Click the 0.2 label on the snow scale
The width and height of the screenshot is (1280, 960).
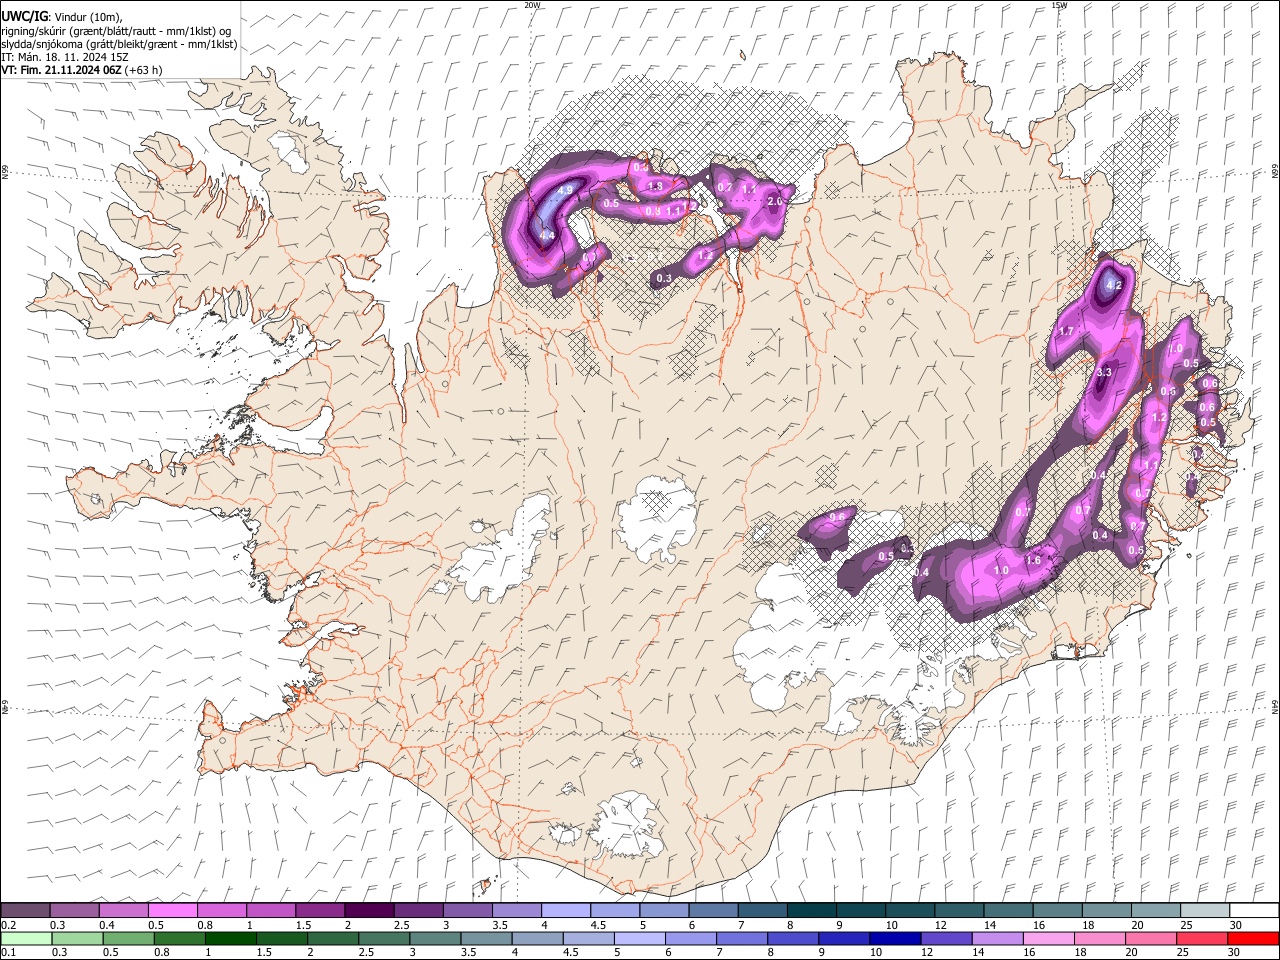click(x=8, y=925)
